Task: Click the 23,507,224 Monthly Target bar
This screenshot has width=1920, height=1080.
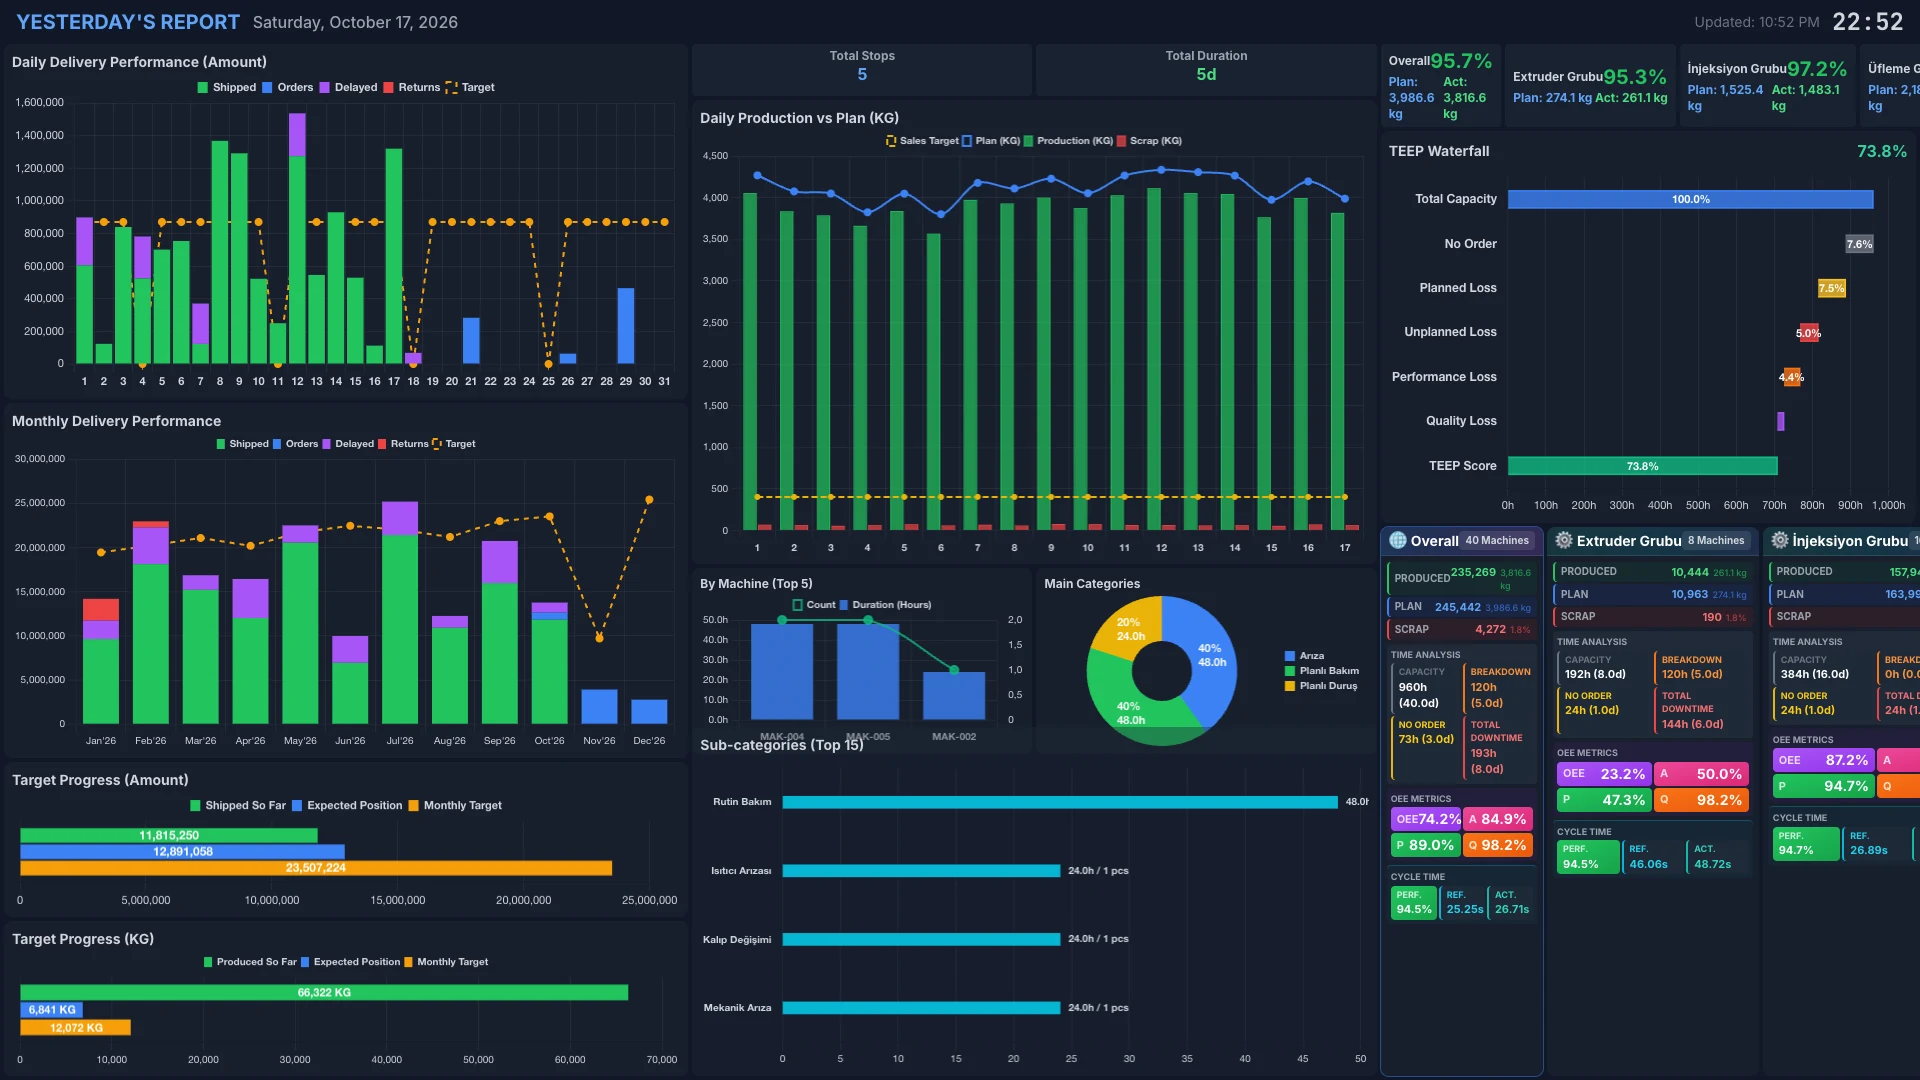Action: pyautogui.click(x=316, y=868)
